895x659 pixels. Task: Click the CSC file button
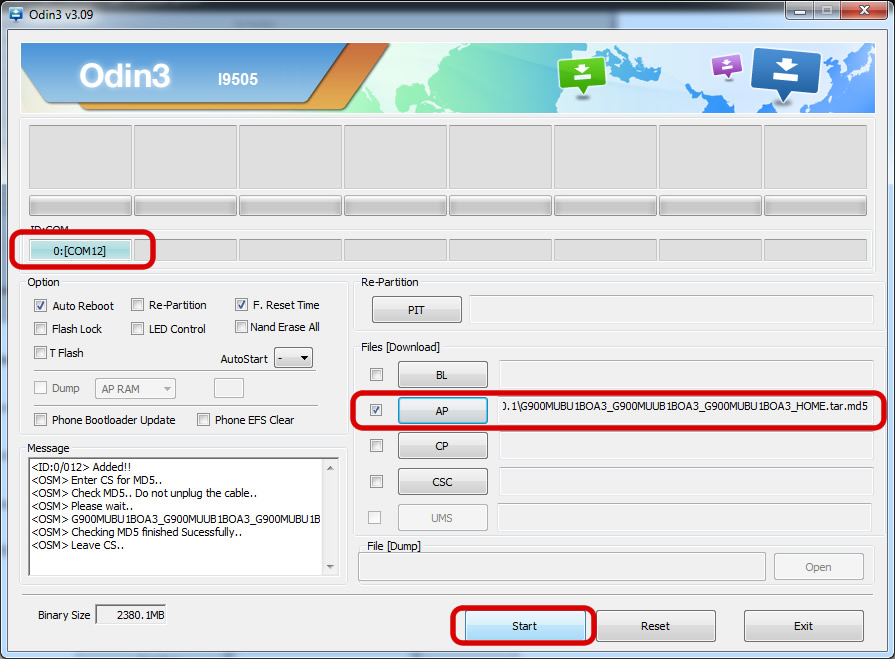[x=442, y=482]
